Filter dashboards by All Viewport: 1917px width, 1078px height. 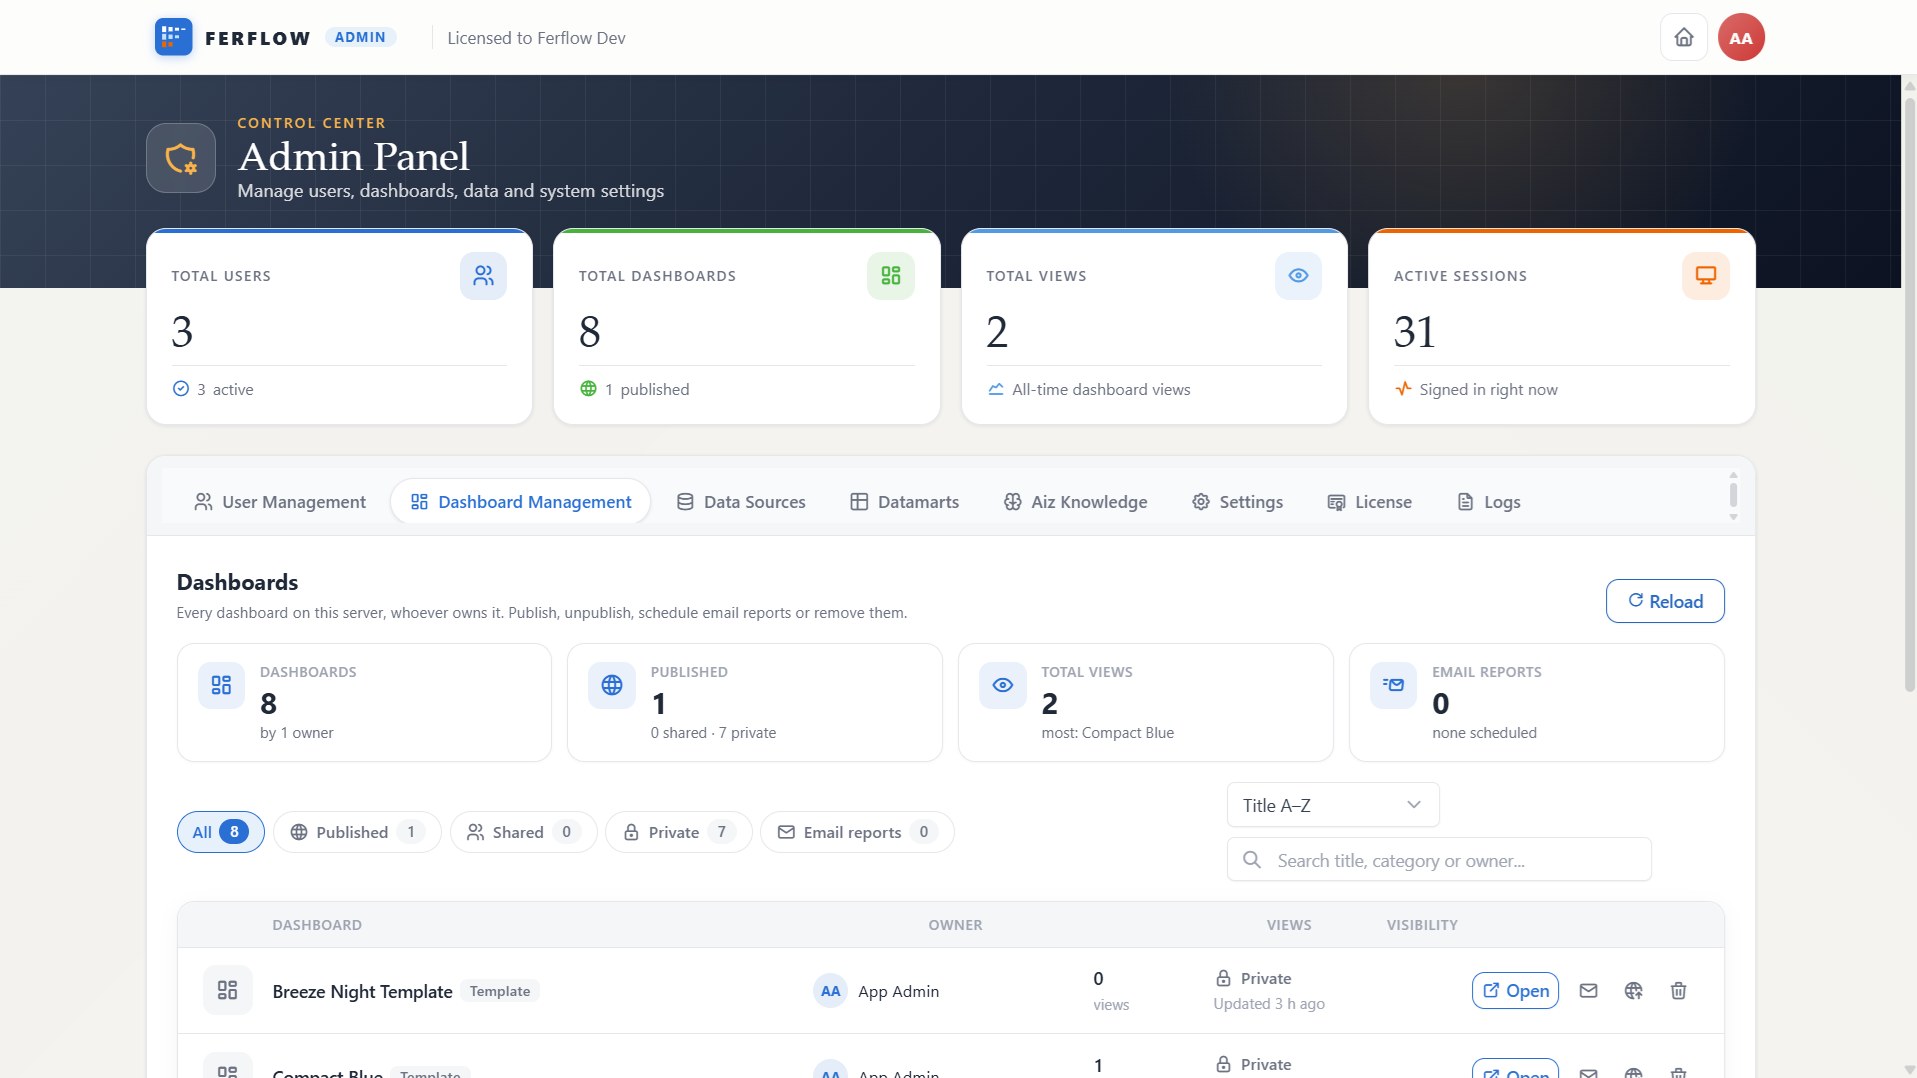(x=221, y=832)
